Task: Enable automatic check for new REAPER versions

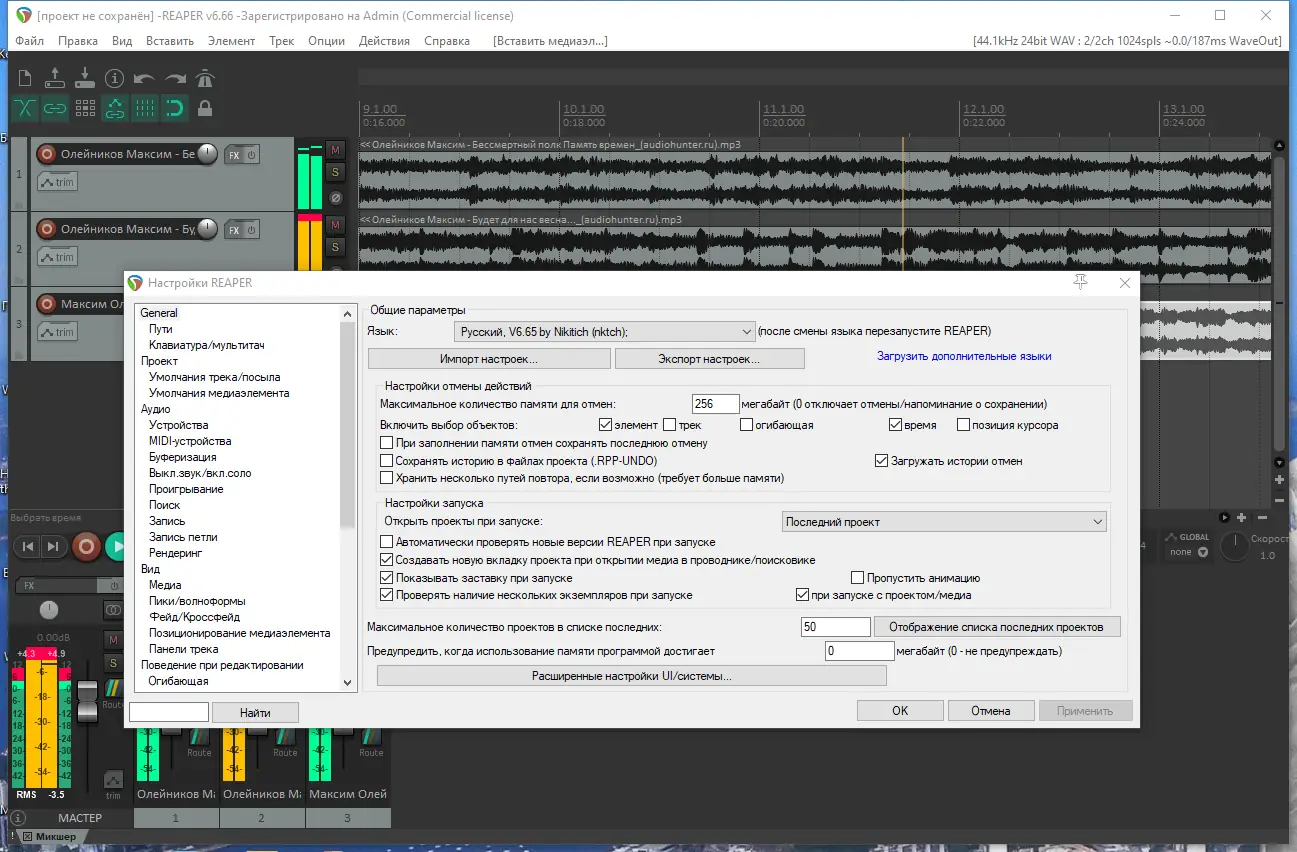Action: pyautogui.click(x=387, y=542)
